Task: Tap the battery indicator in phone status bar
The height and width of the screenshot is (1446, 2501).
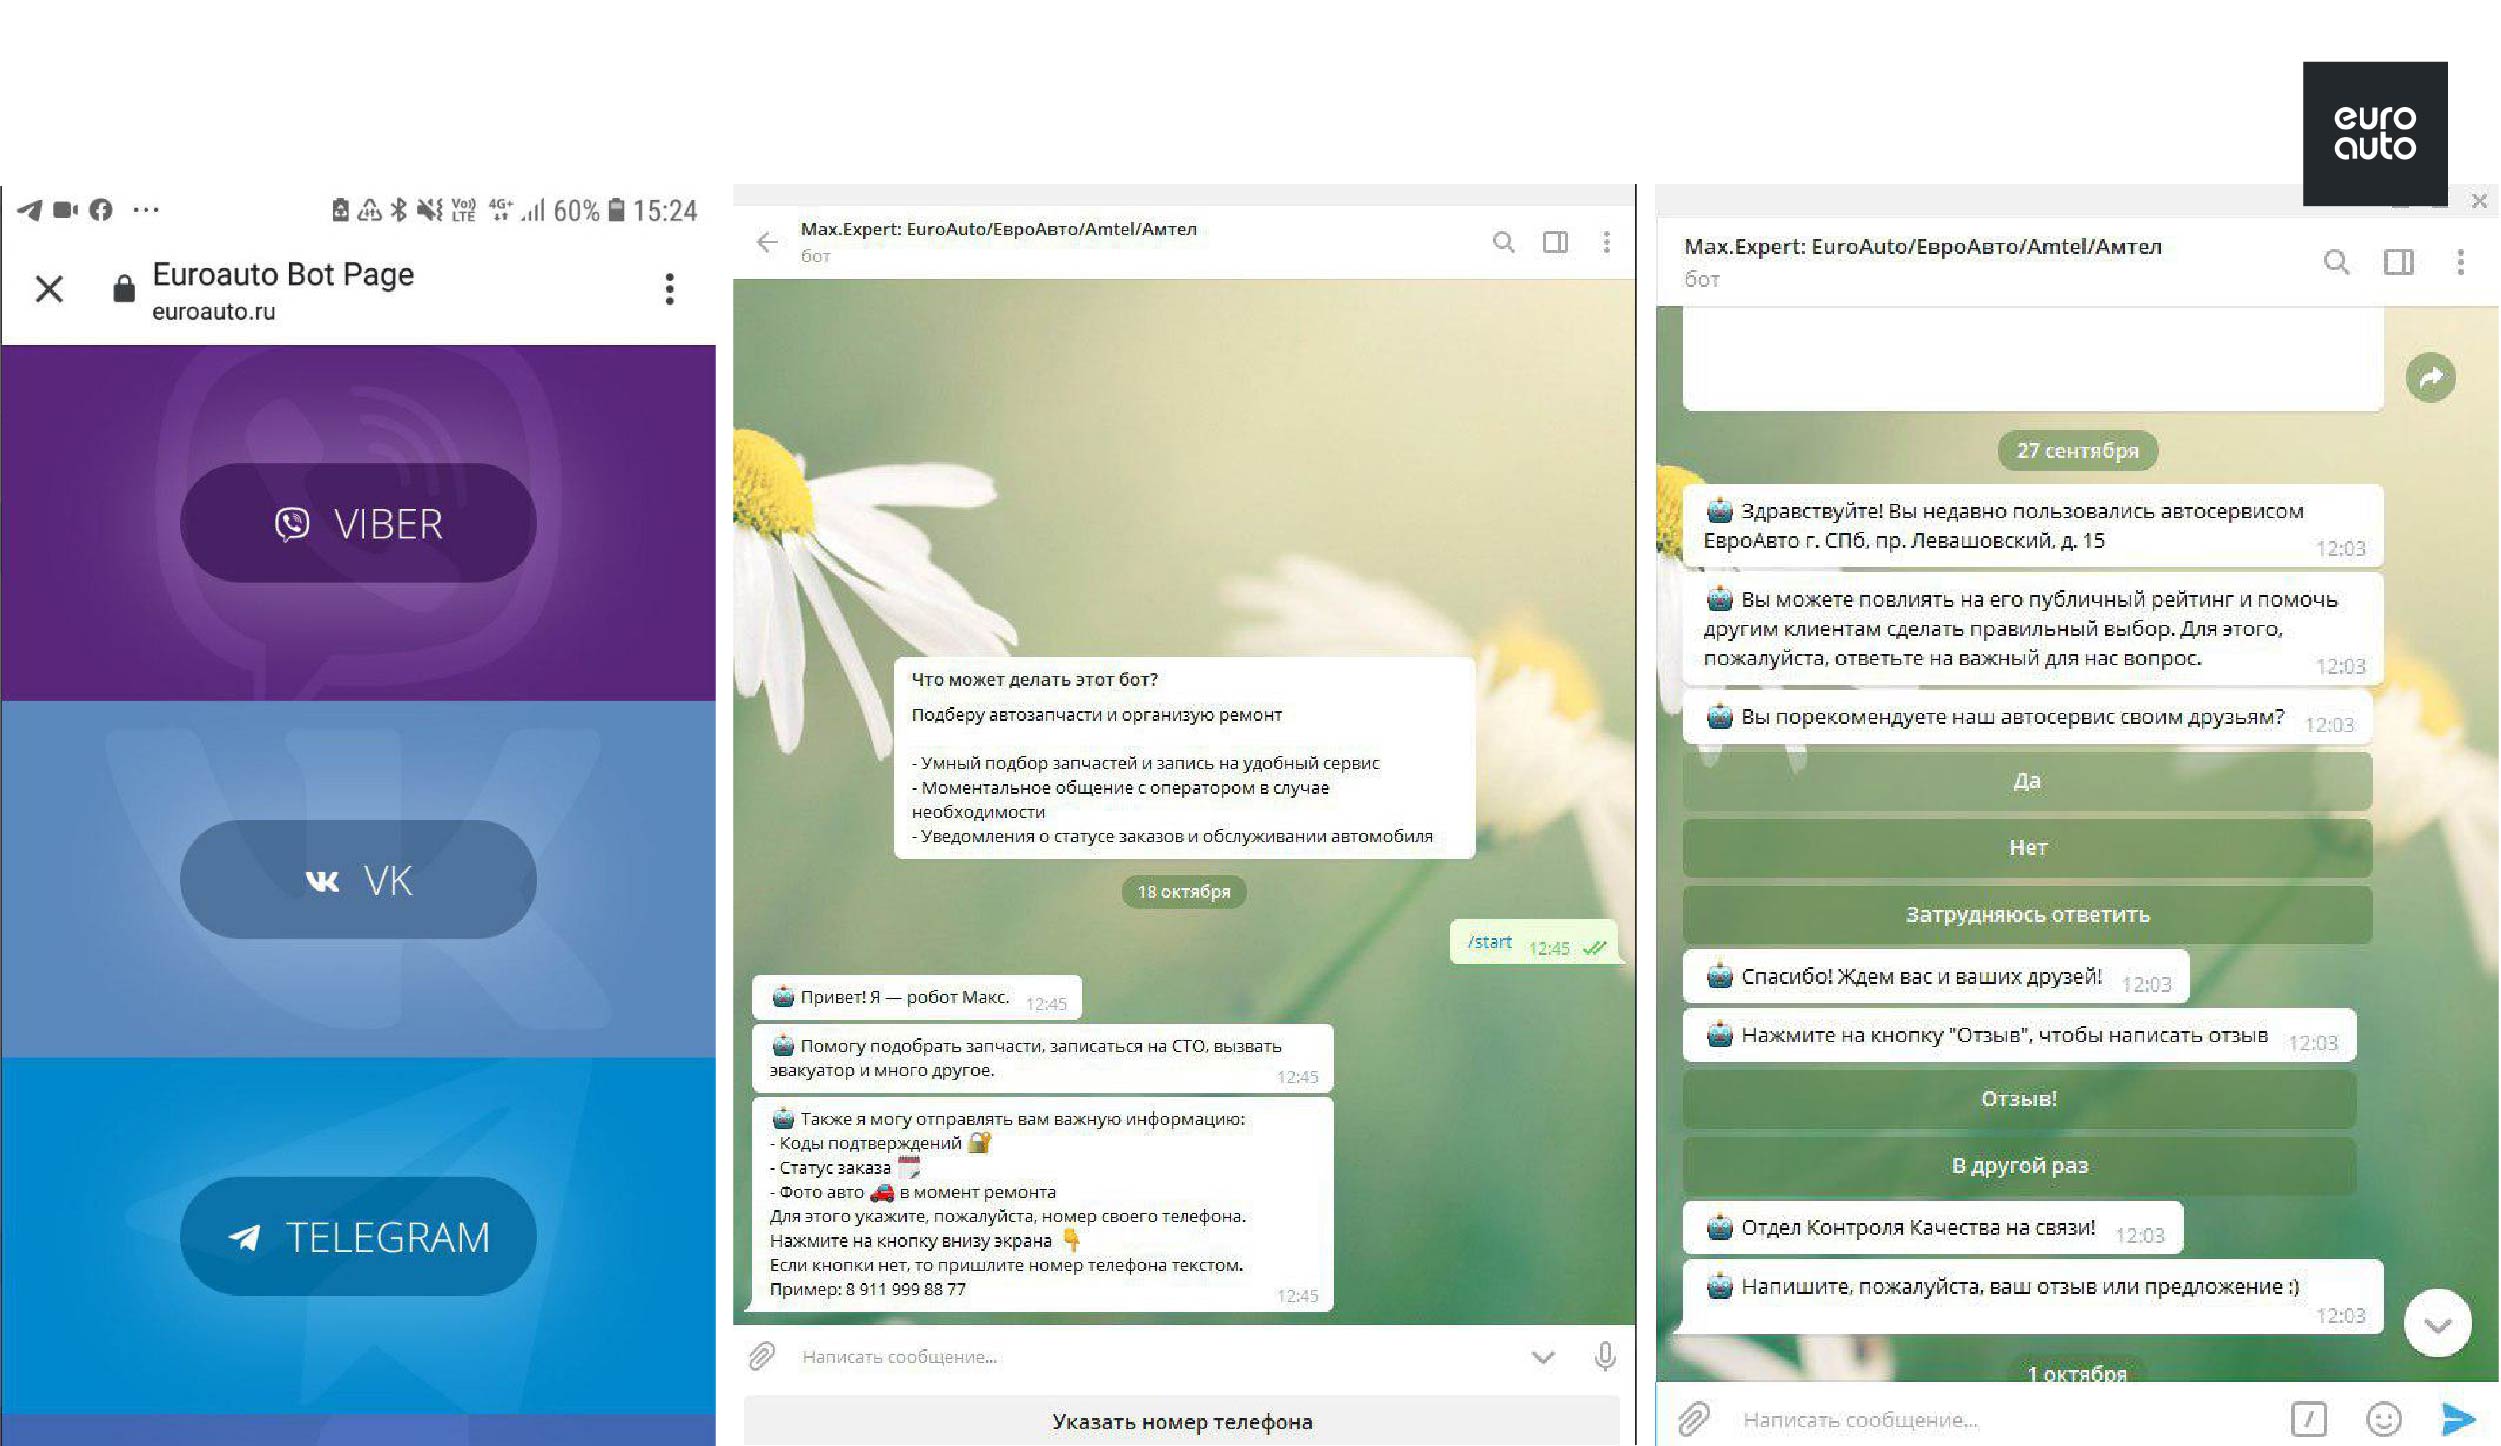Action: (x=616, y=210)
